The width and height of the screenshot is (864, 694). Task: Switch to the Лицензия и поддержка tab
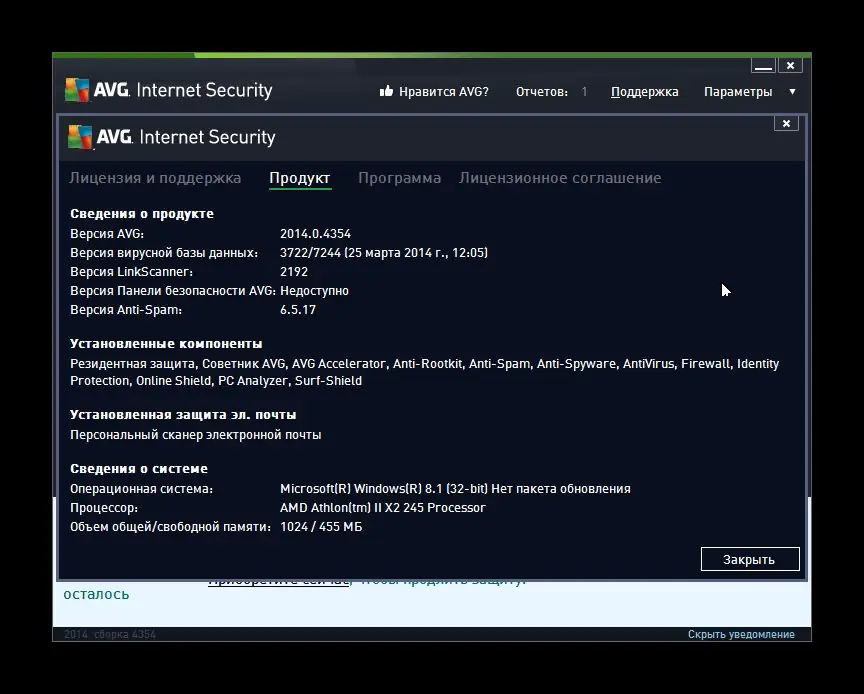click(155, 177)
